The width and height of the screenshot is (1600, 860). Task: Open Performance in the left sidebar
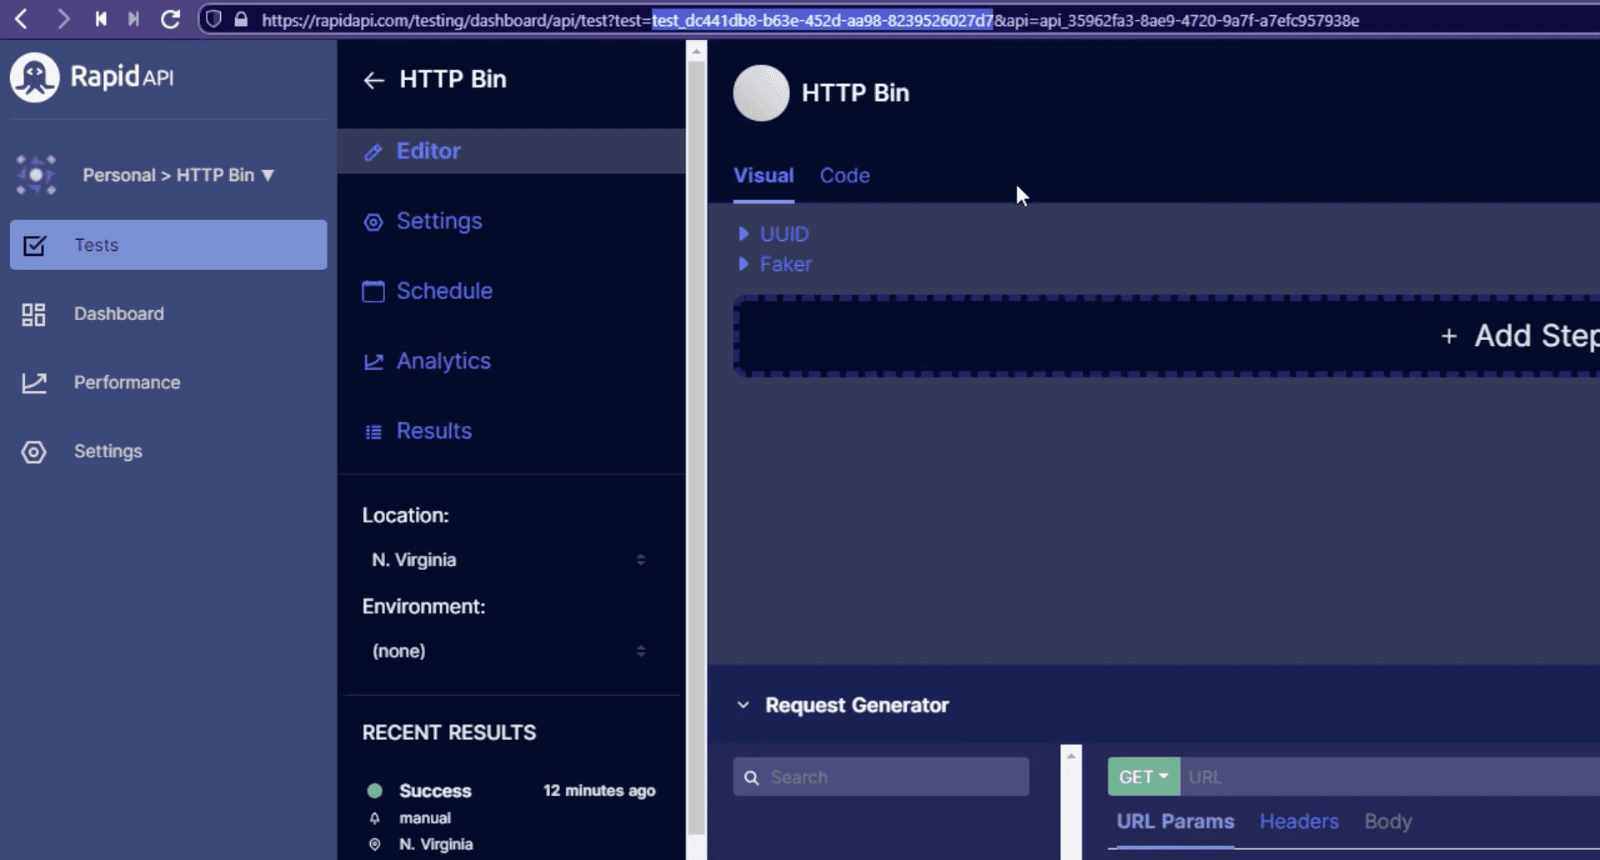coord(127,382)
